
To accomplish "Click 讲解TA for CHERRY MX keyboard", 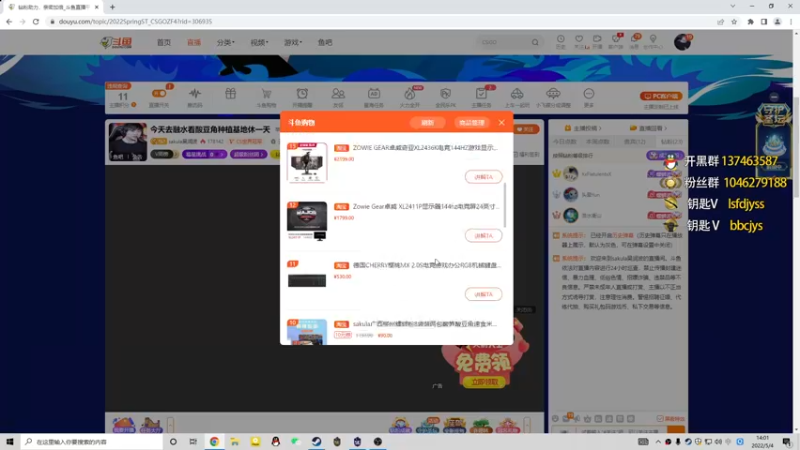I will [x=483, y=294].
